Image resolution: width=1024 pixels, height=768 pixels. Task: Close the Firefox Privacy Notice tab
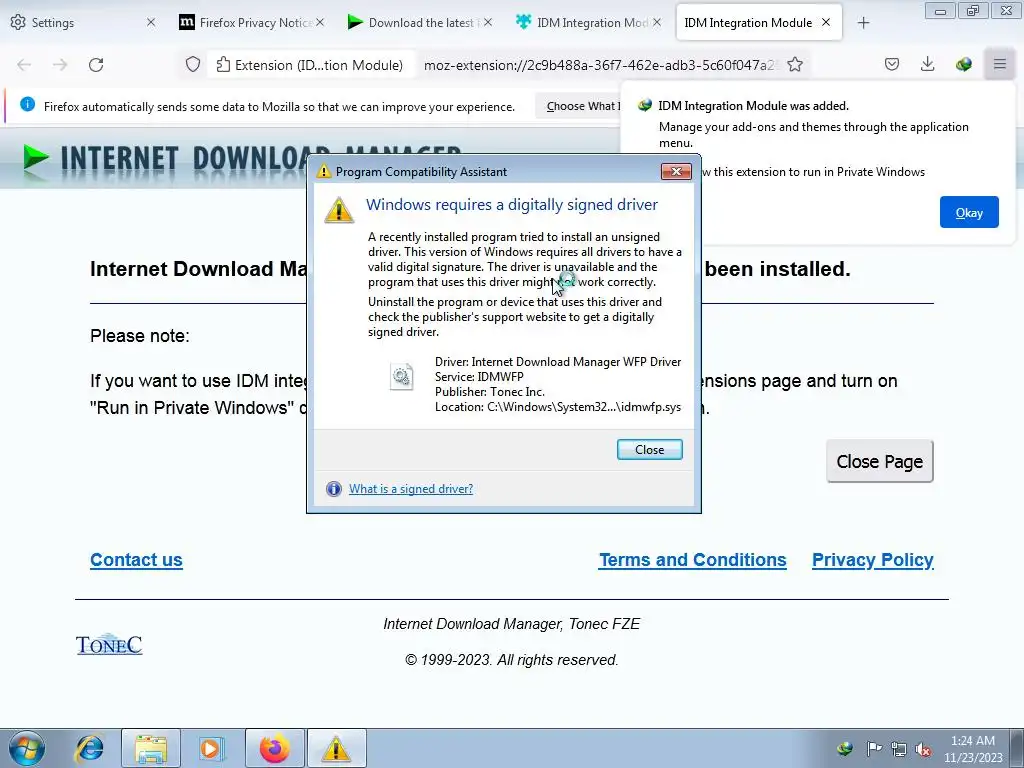[320, 22]
